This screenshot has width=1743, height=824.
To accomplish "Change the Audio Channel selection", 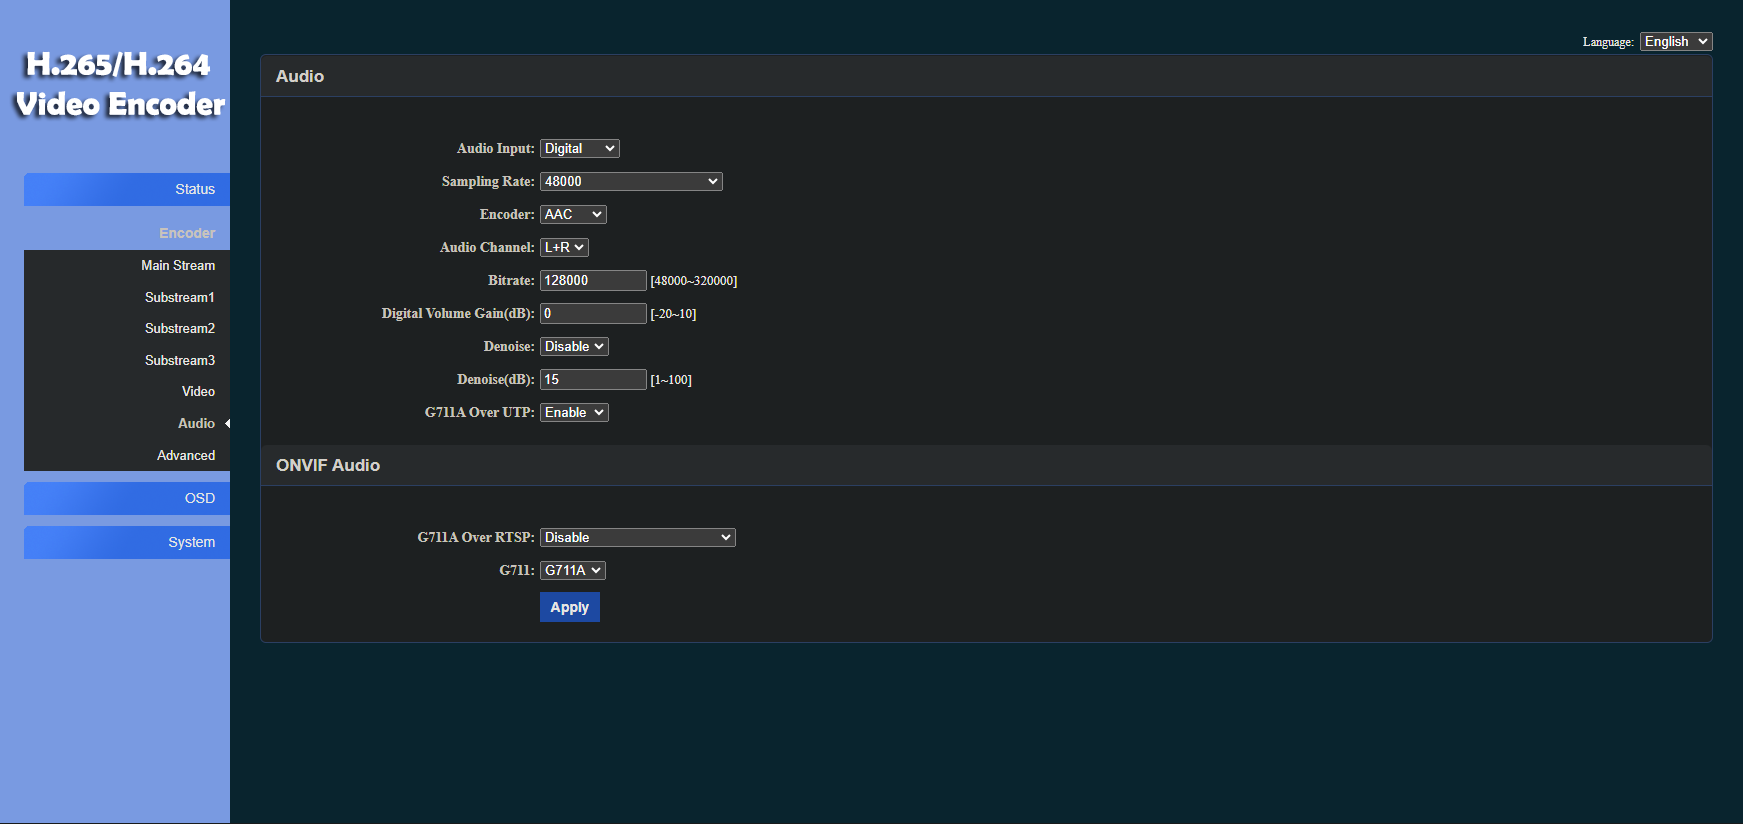I will [x=564, y=247].
